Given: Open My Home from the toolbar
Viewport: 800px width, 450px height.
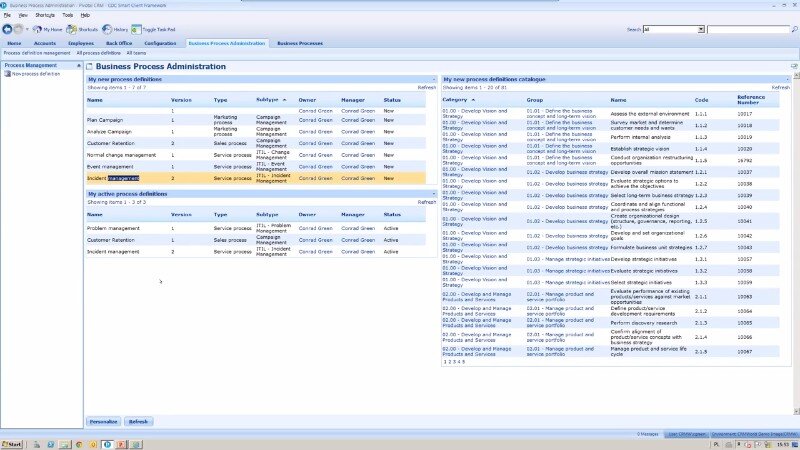Looking at the screenshot, I should 47,30.
